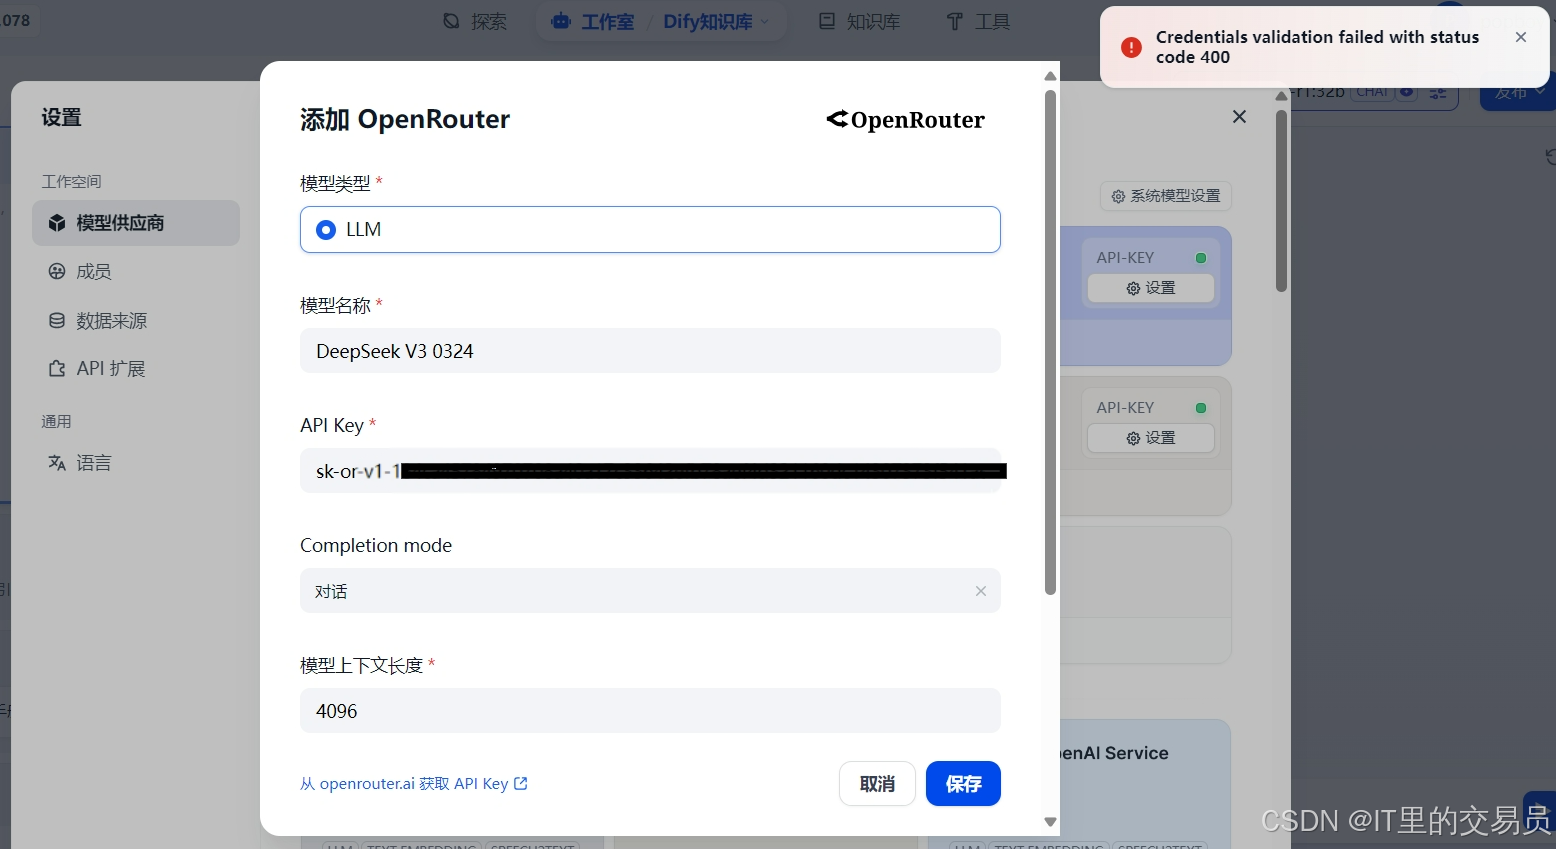
Task: Click the dialog vertical scrollbar thumb
Action: click(1050, 342)
